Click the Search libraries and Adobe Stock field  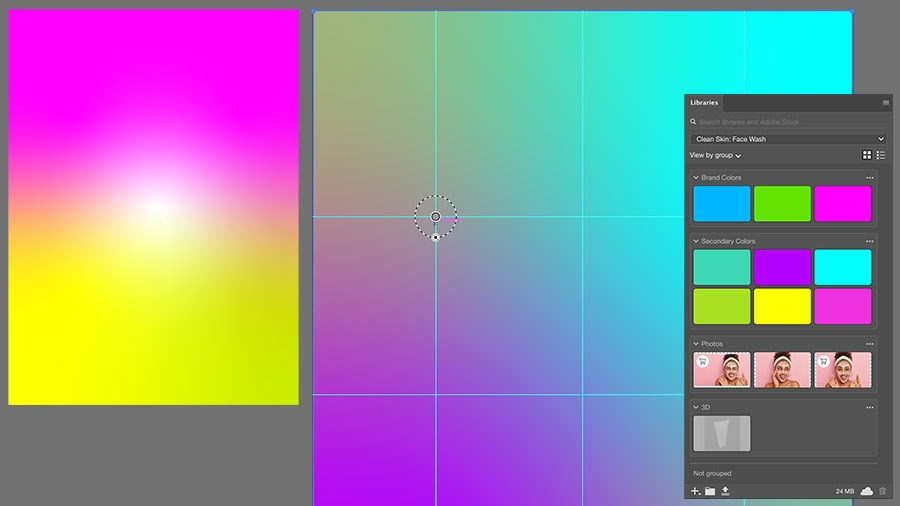(789, 122)
